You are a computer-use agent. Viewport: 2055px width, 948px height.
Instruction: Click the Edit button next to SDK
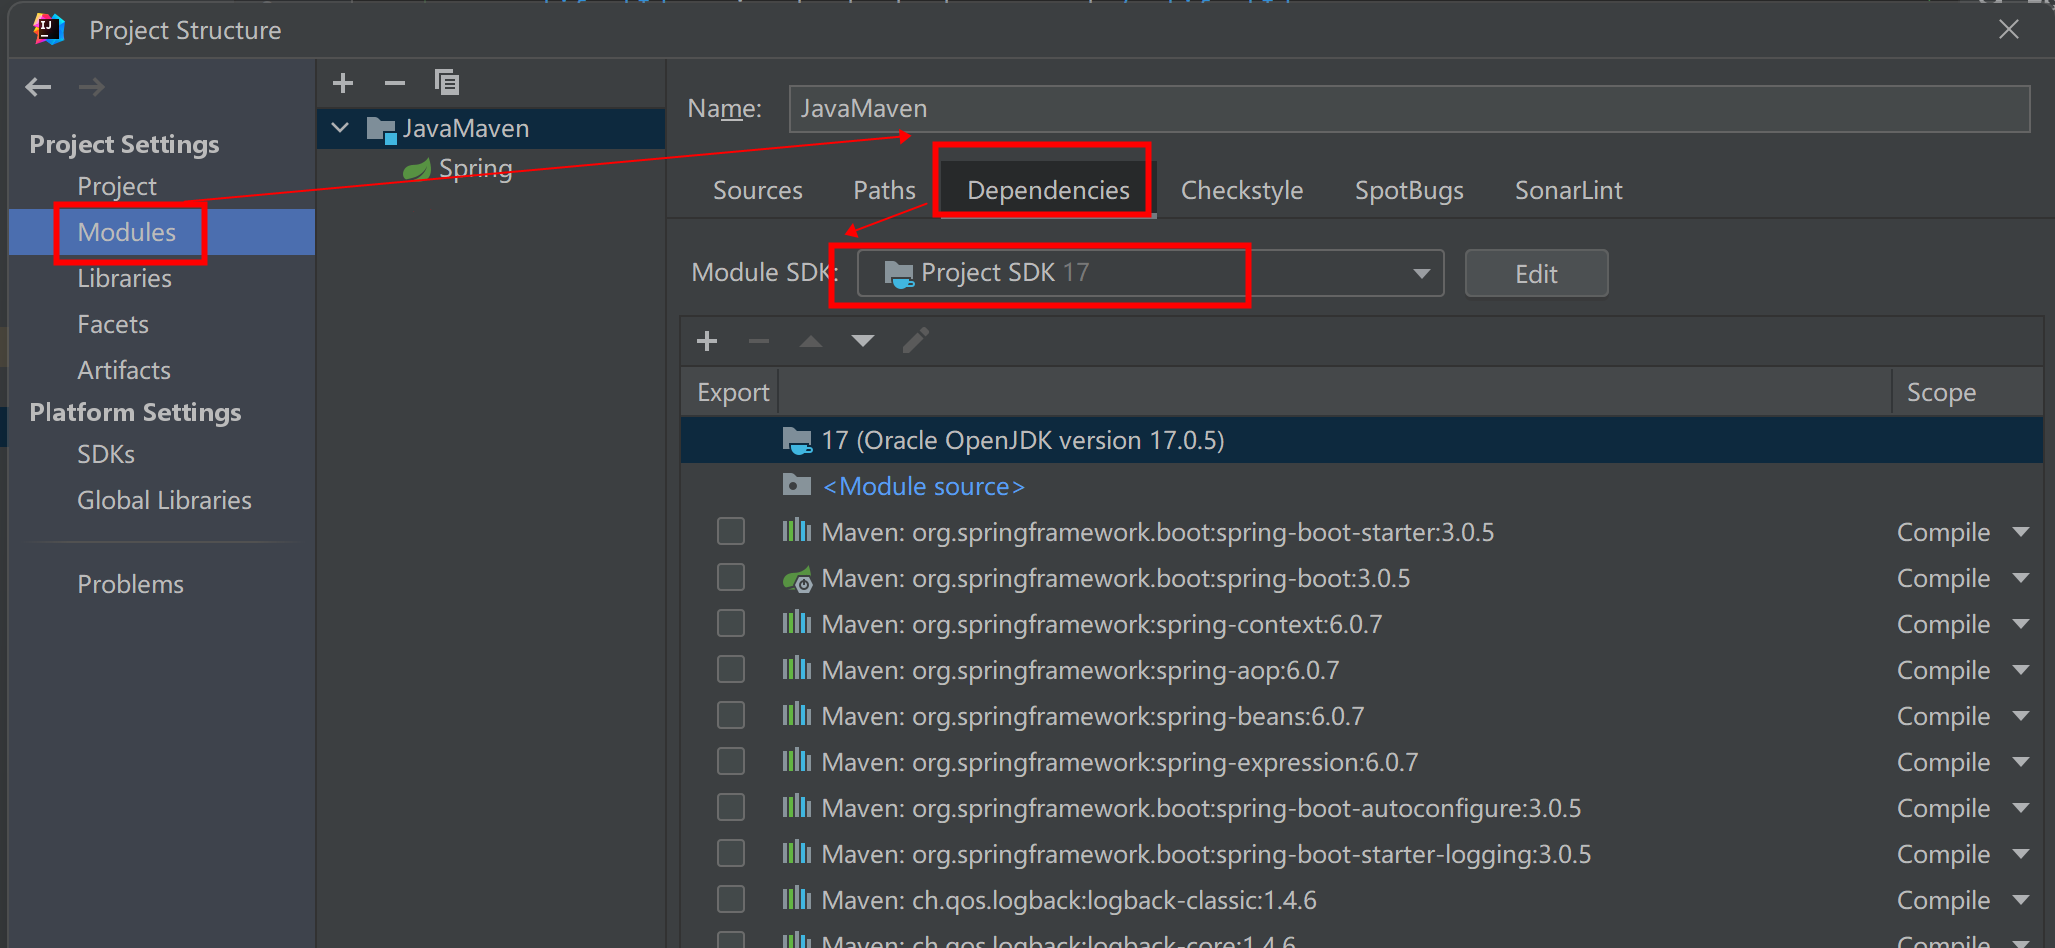[1536, 272]
